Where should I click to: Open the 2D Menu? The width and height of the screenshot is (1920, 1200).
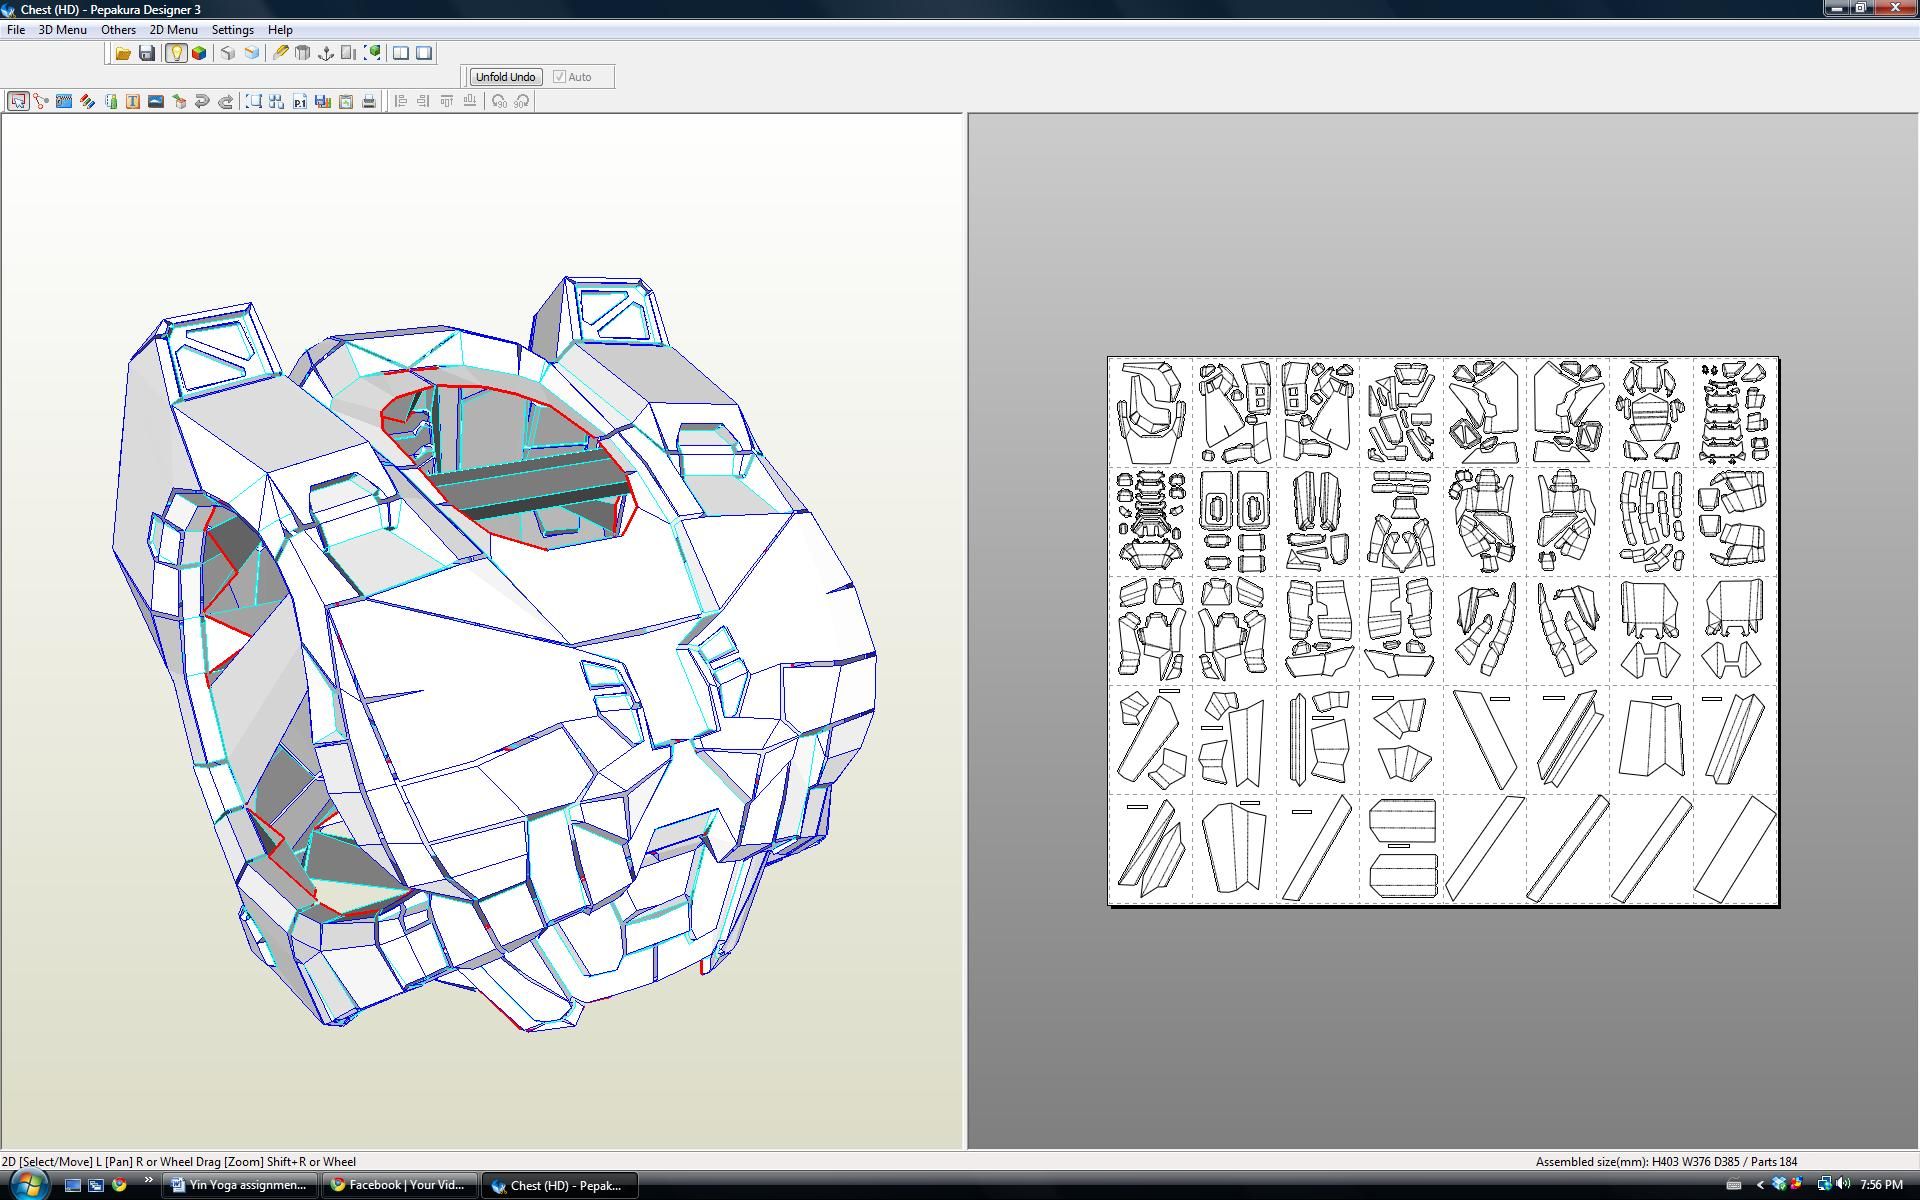(171, 29)
